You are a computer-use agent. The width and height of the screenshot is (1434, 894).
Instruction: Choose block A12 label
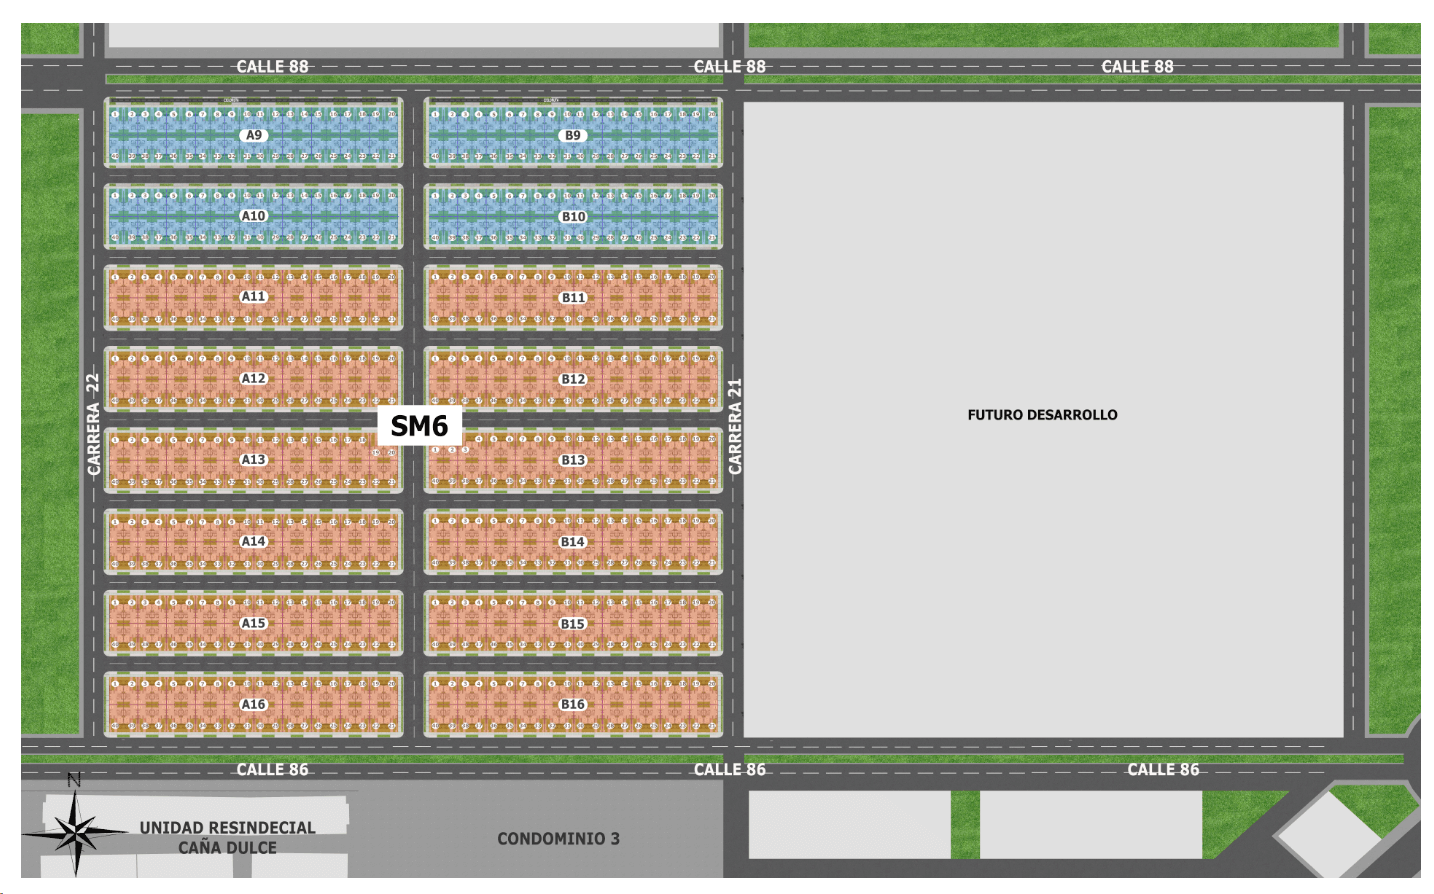pyautogui.click(x=254, y=379)
